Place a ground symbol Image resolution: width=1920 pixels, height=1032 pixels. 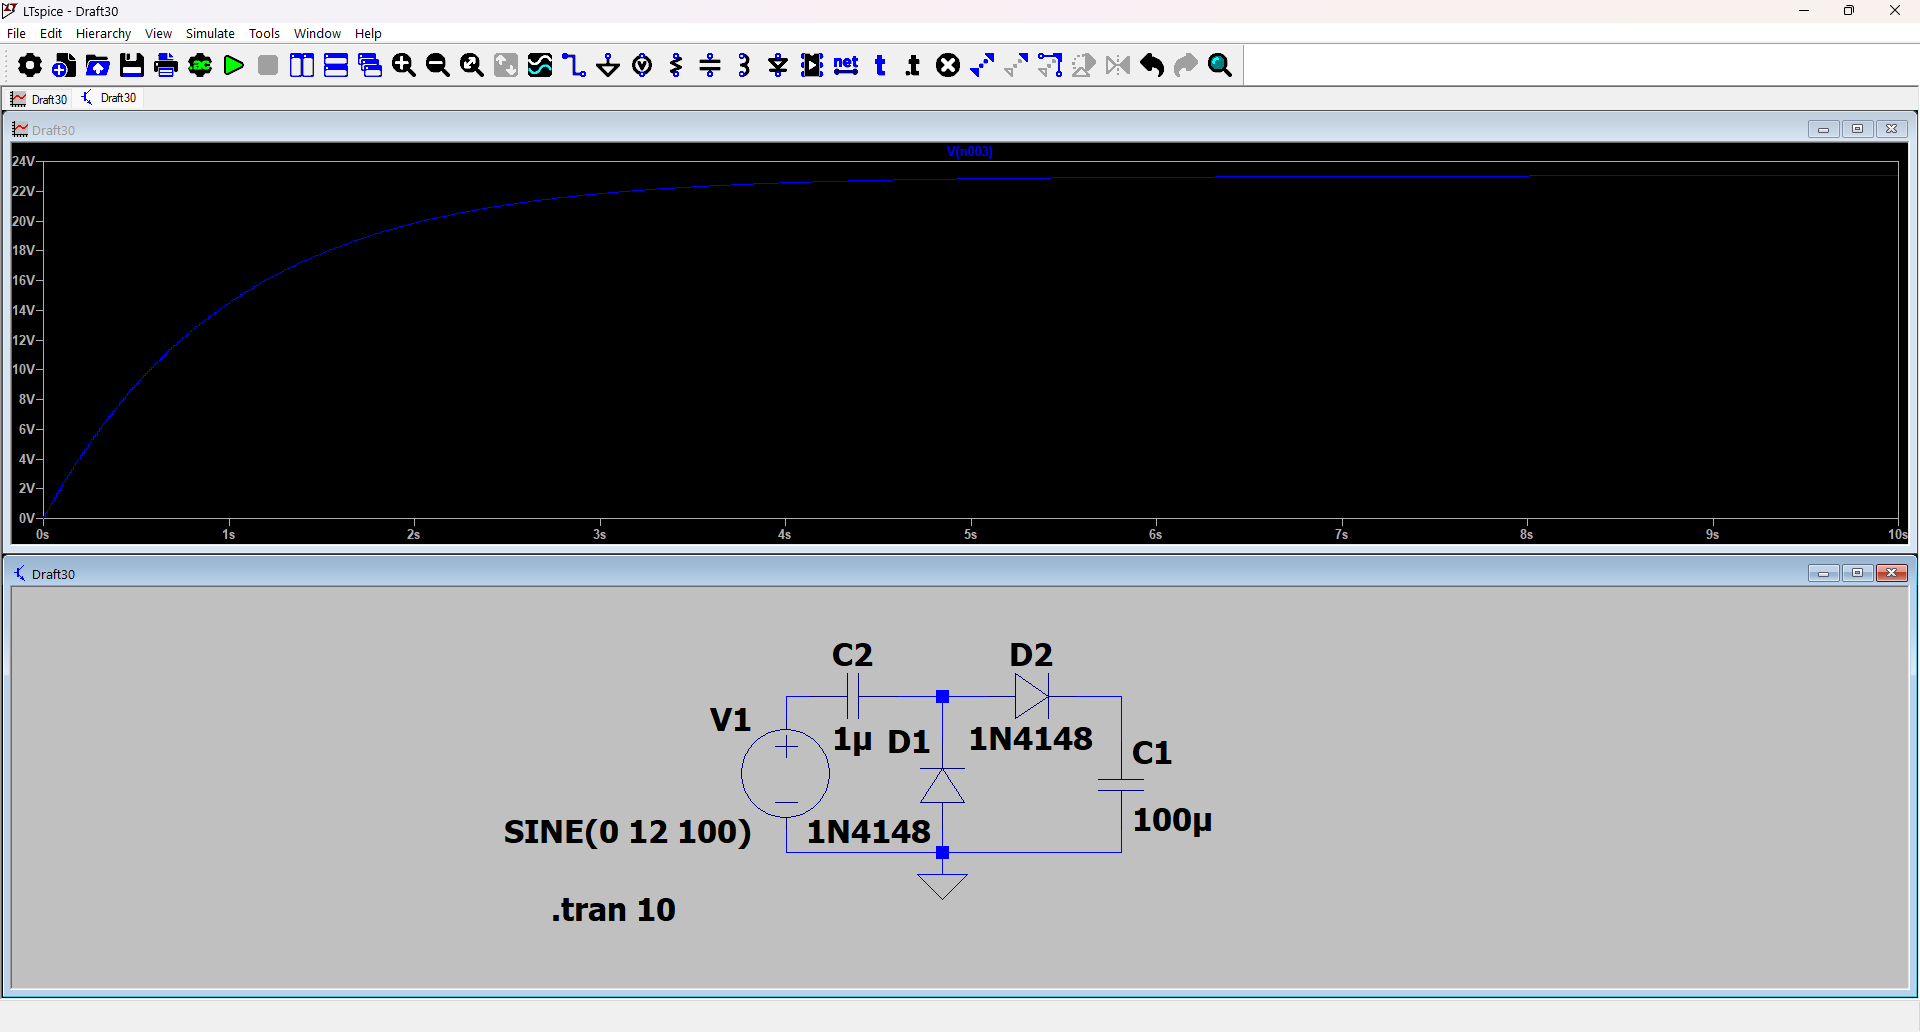(x=608, y=66)
